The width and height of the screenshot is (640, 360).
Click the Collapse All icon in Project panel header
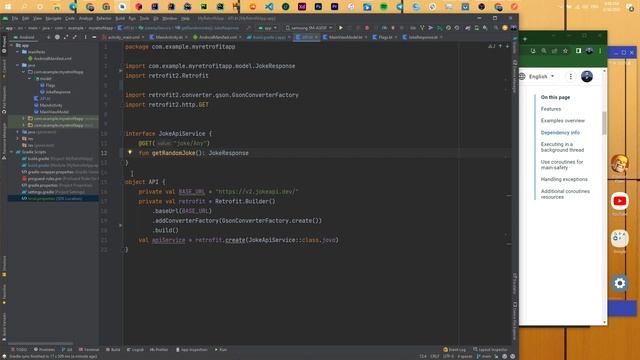pyautogui.click(x=75, y=37)
